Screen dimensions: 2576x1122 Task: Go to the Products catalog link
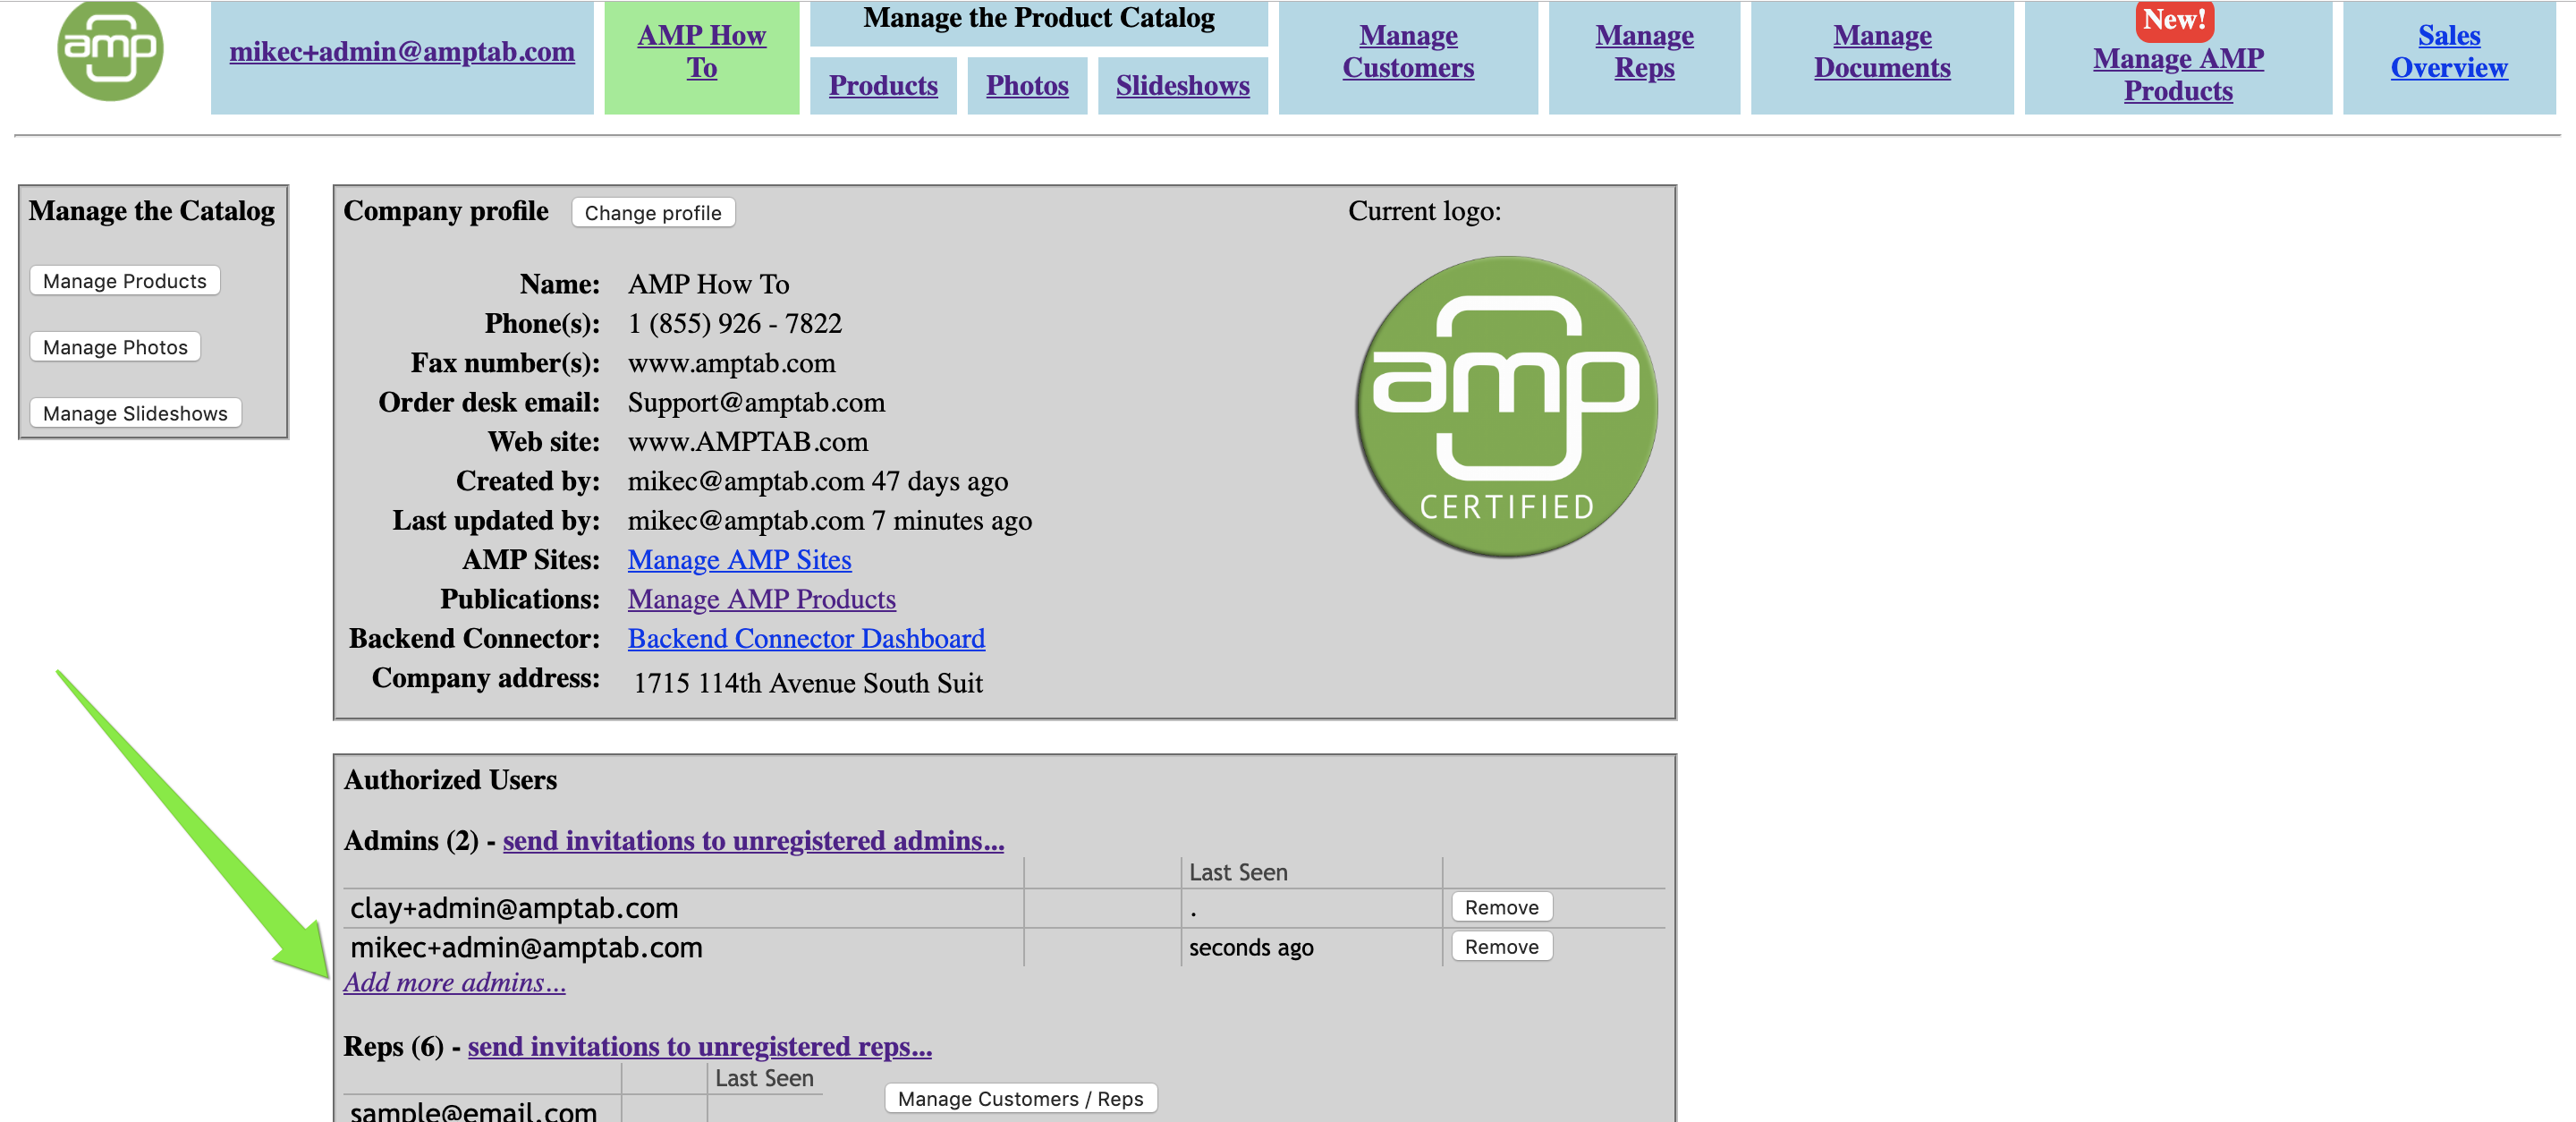[883, 86]
